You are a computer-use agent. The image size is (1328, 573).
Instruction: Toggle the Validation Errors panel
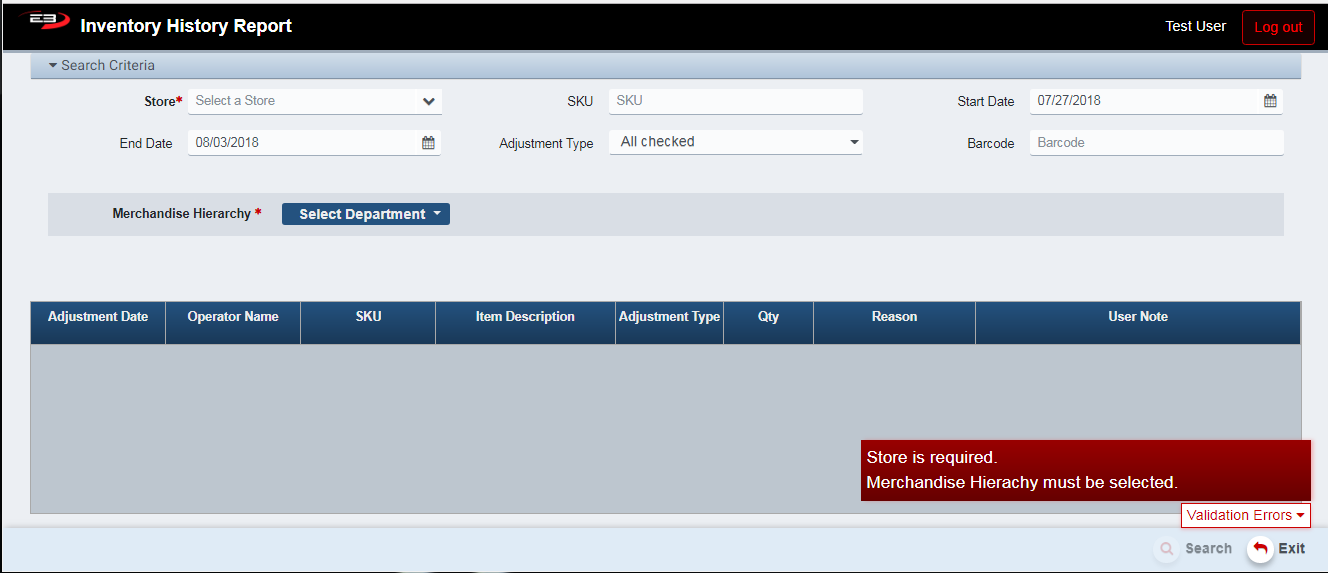tap(1245, 515)
